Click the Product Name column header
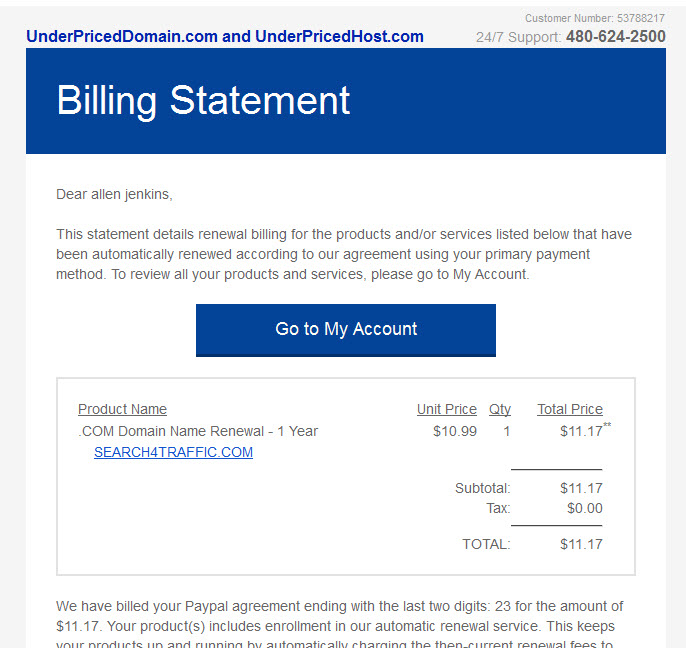 coord(122,409)
